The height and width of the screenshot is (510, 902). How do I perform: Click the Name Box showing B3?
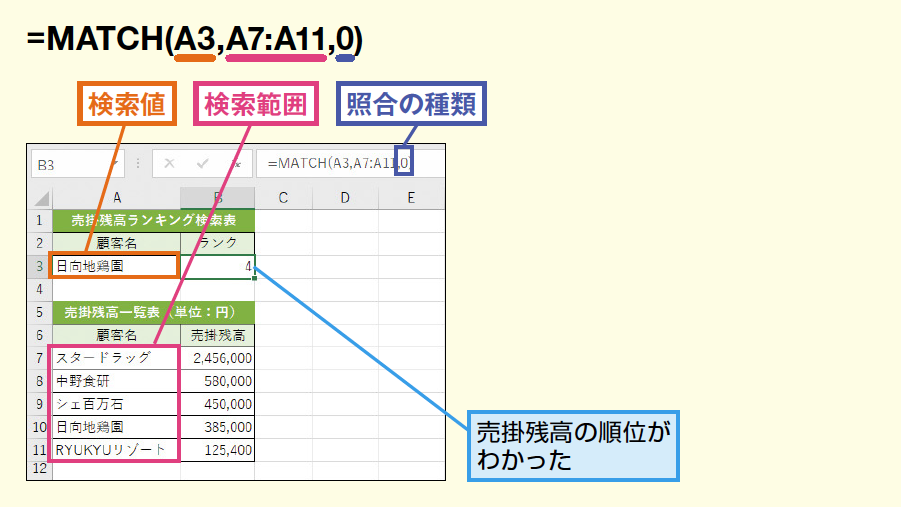(68, 163)
